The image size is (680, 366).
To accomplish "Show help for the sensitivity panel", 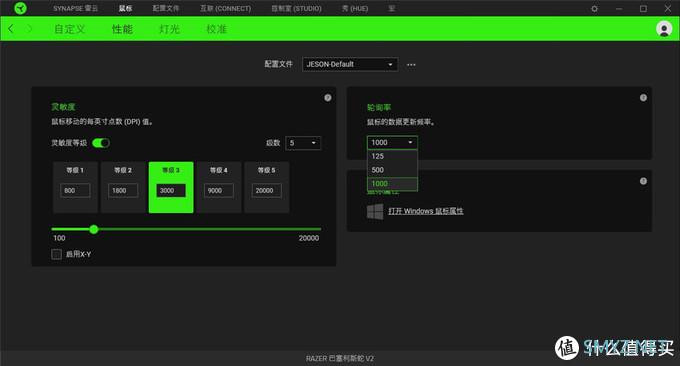I will coord(328,98).
